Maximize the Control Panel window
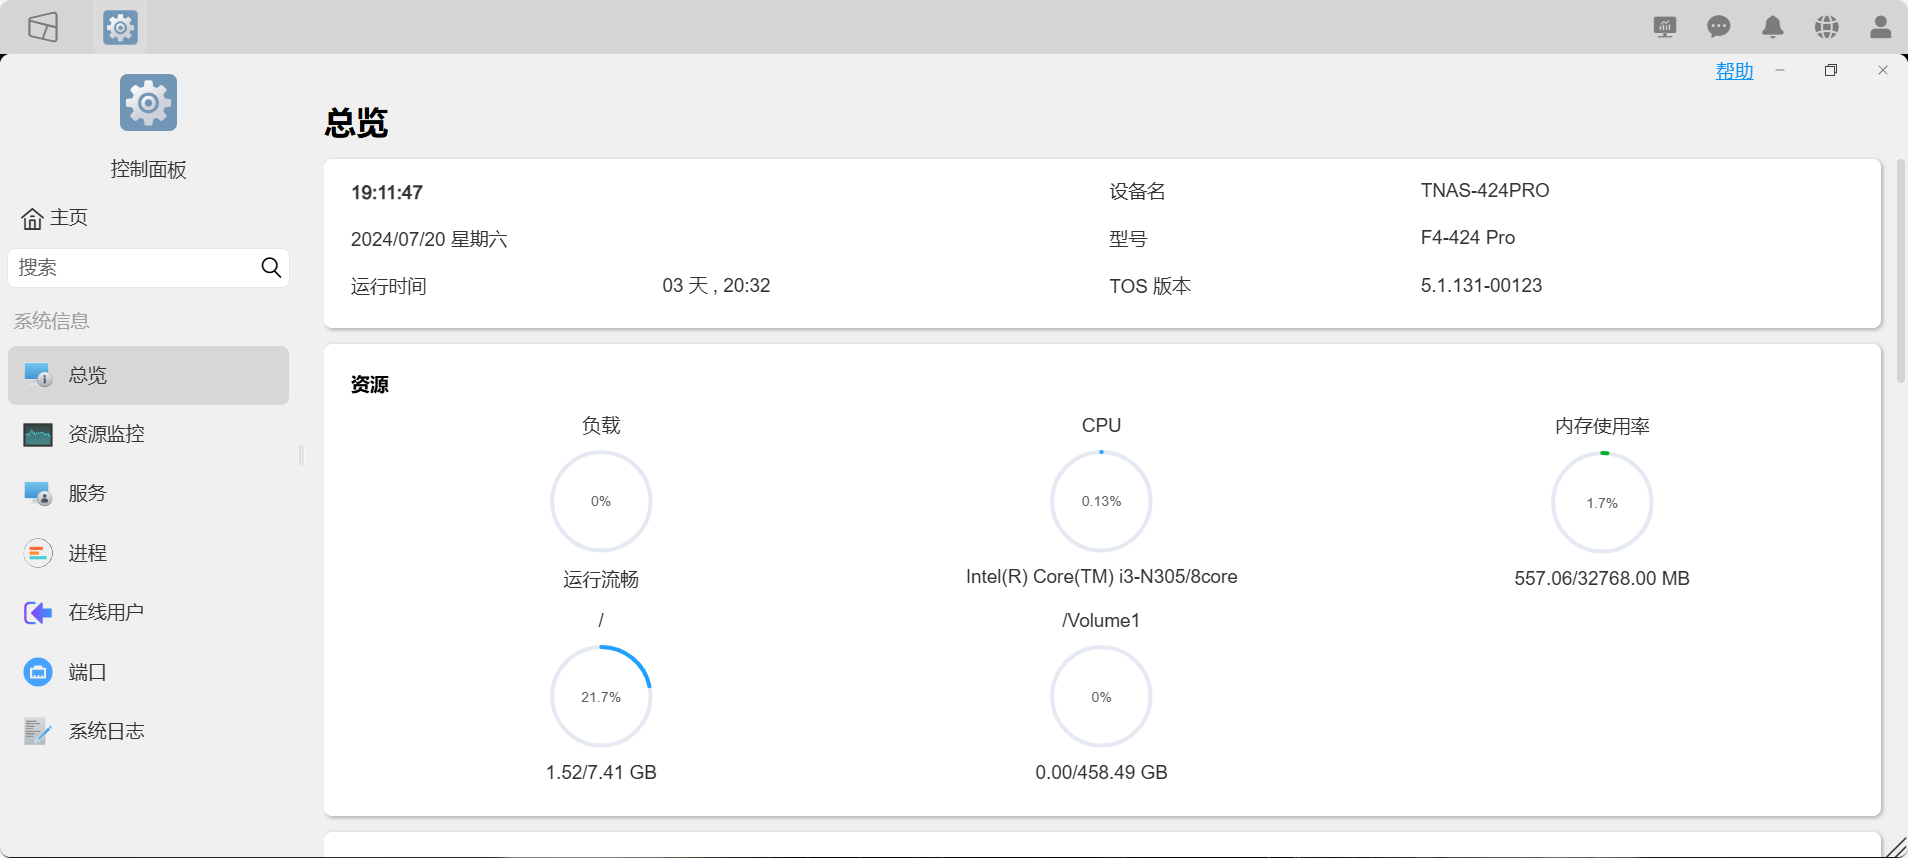 tap(1831, 70)
